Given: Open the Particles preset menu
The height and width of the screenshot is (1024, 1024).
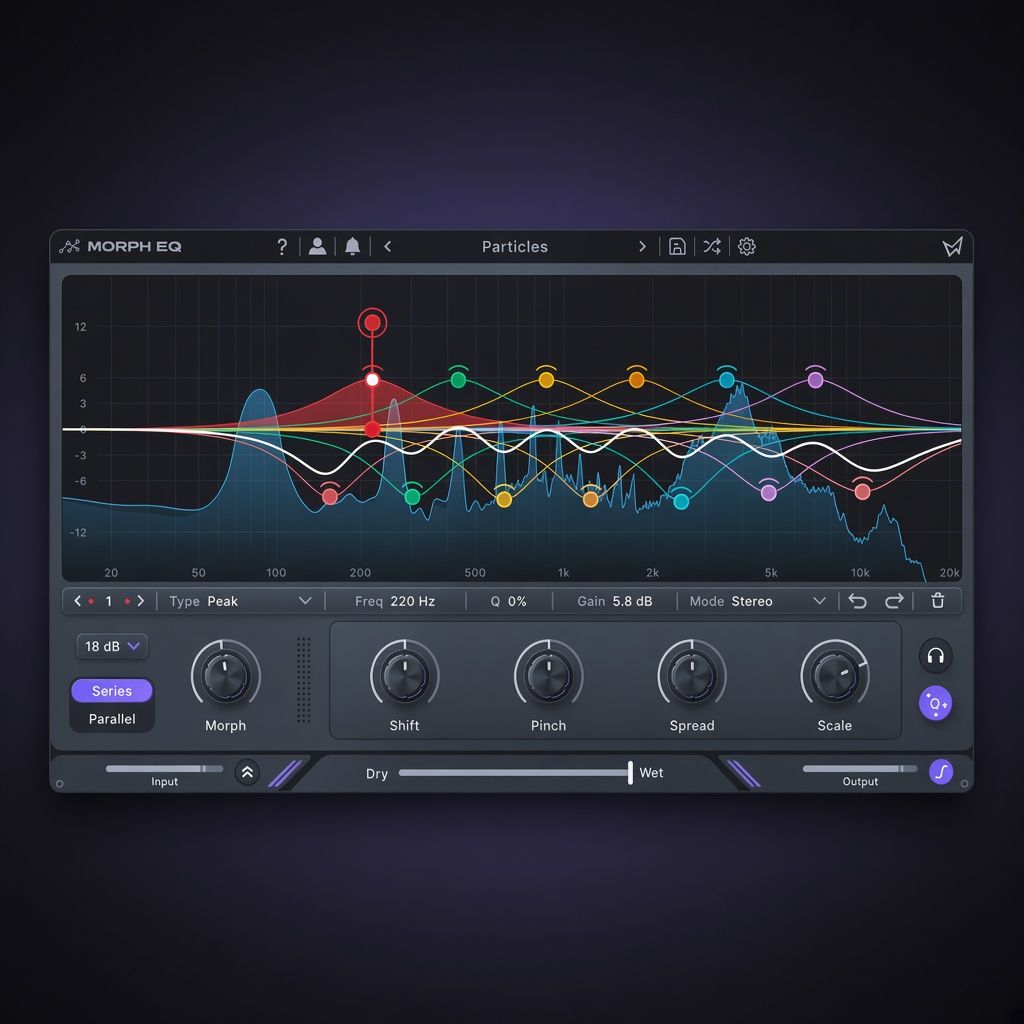Looking at the screenshot, I should tap(515, 247).
